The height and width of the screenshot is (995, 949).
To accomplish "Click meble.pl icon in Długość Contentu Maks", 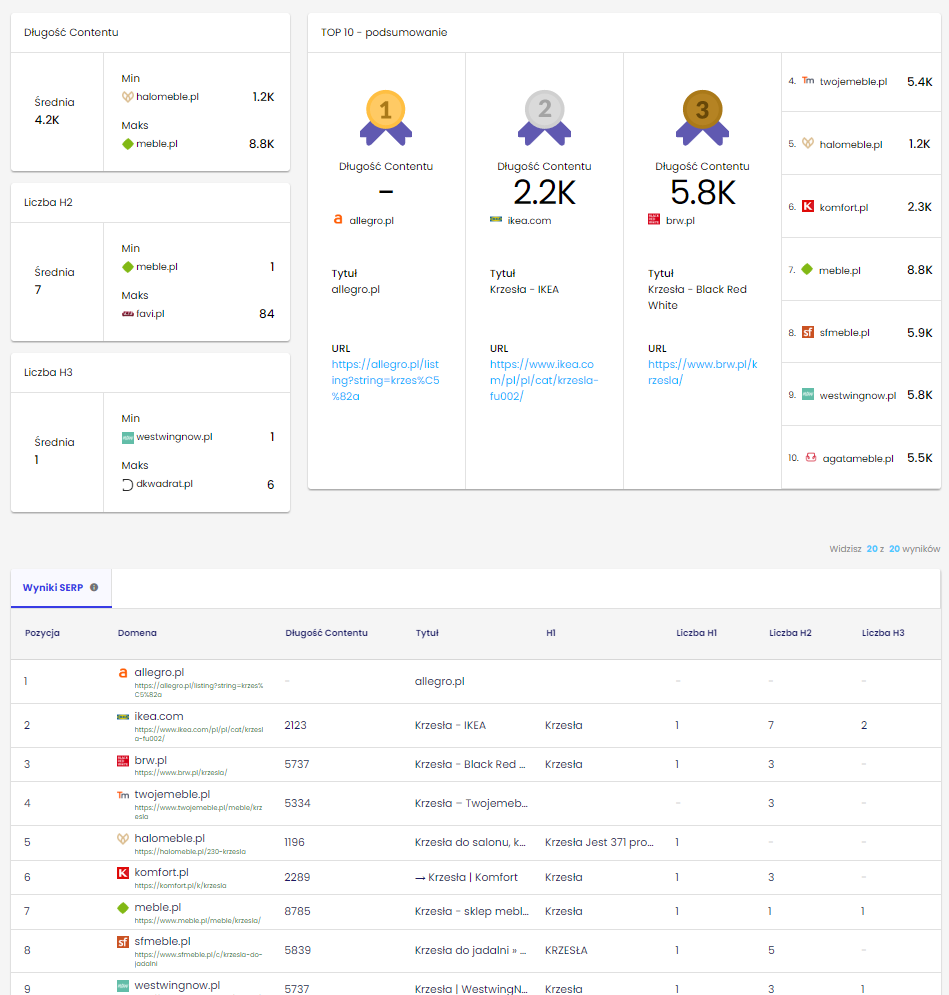I will tap(128, 144).
